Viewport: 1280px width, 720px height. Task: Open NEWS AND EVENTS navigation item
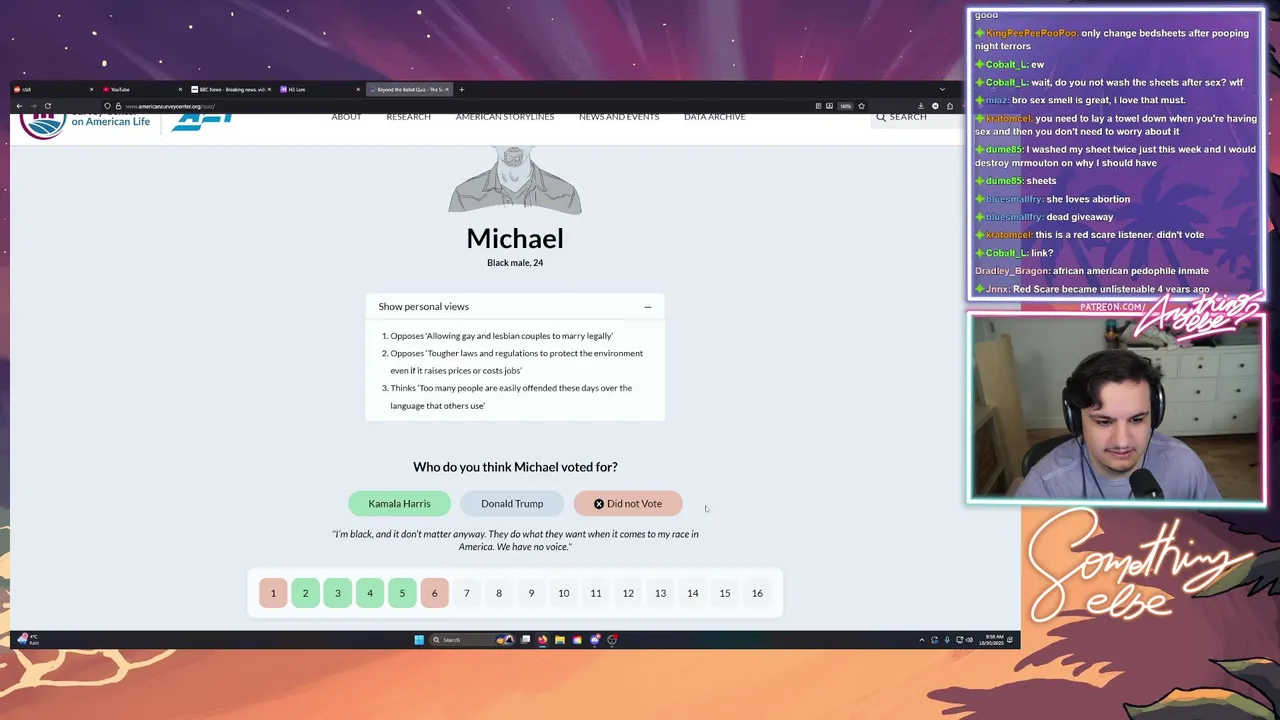pyautogui.click(x=619, y=117)
